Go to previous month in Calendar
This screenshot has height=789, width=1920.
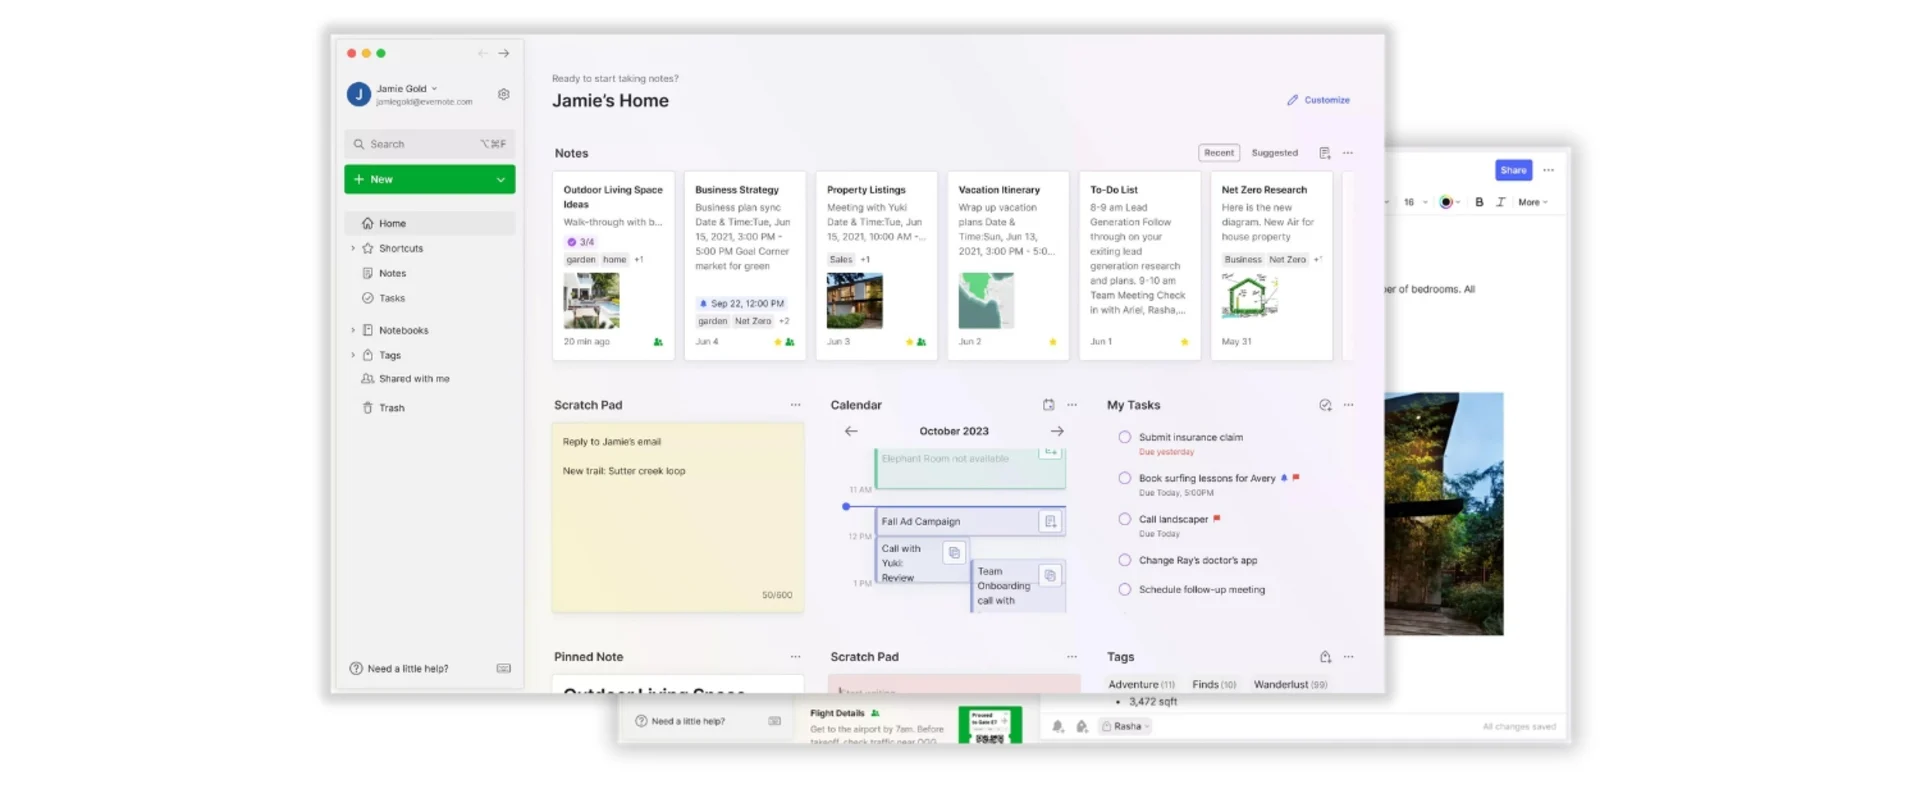point(851,431)
